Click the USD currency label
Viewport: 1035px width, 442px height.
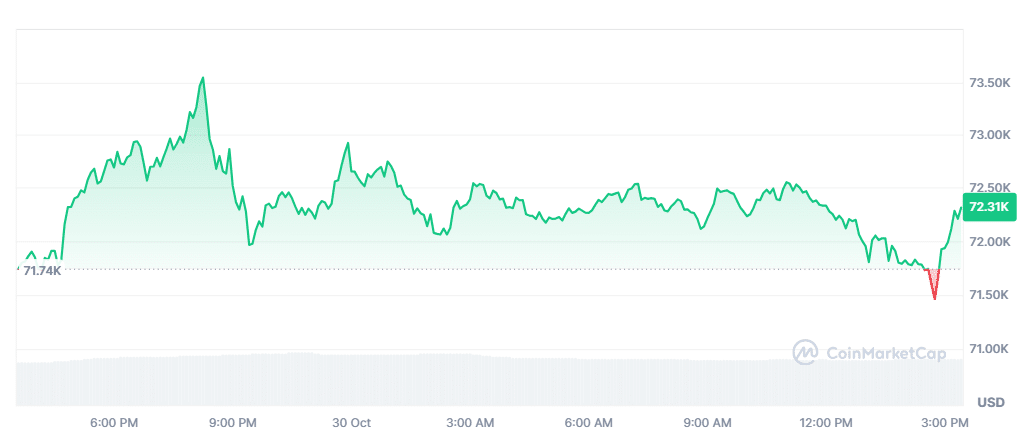(x=990, y=402)
